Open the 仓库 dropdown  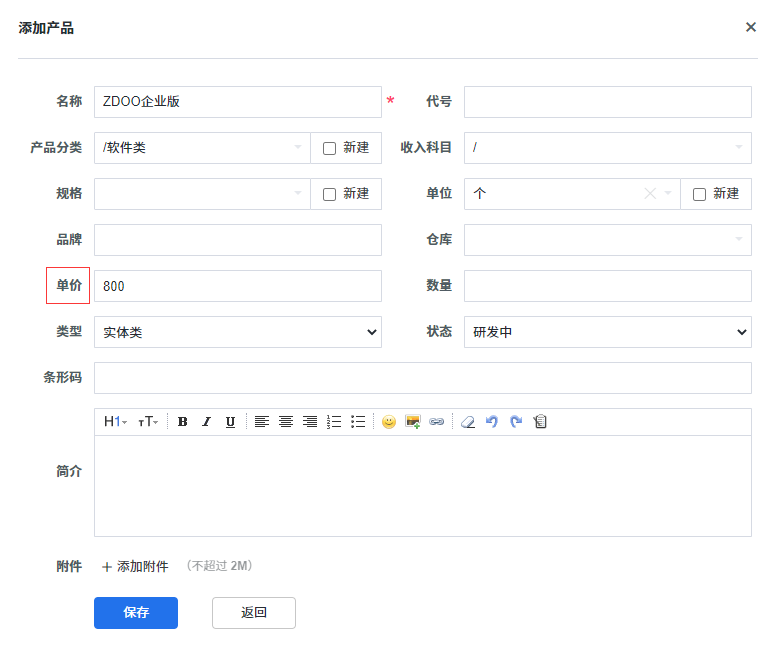[608, 240]
